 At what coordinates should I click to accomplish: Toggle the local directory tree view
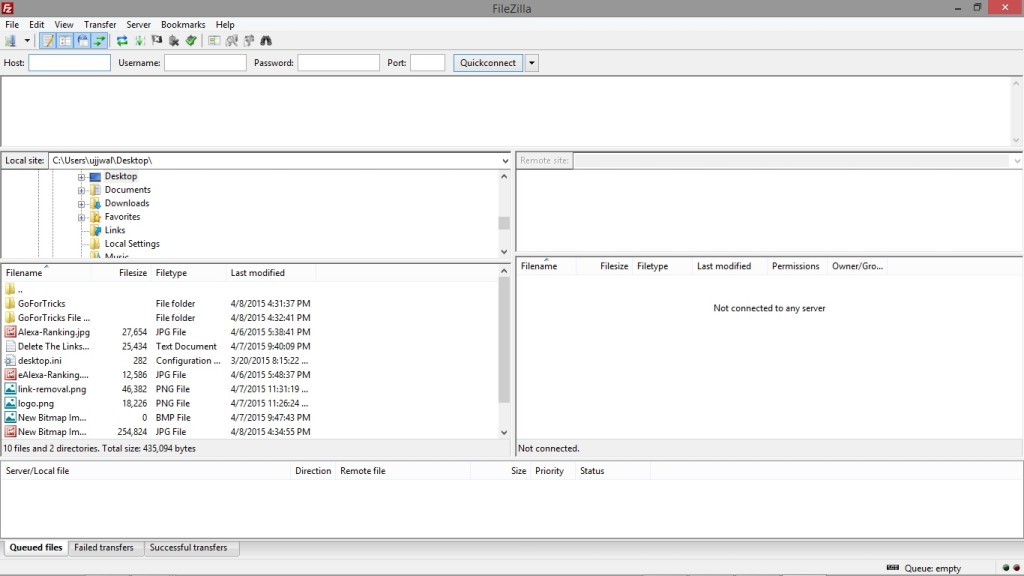tap(65, 40)
